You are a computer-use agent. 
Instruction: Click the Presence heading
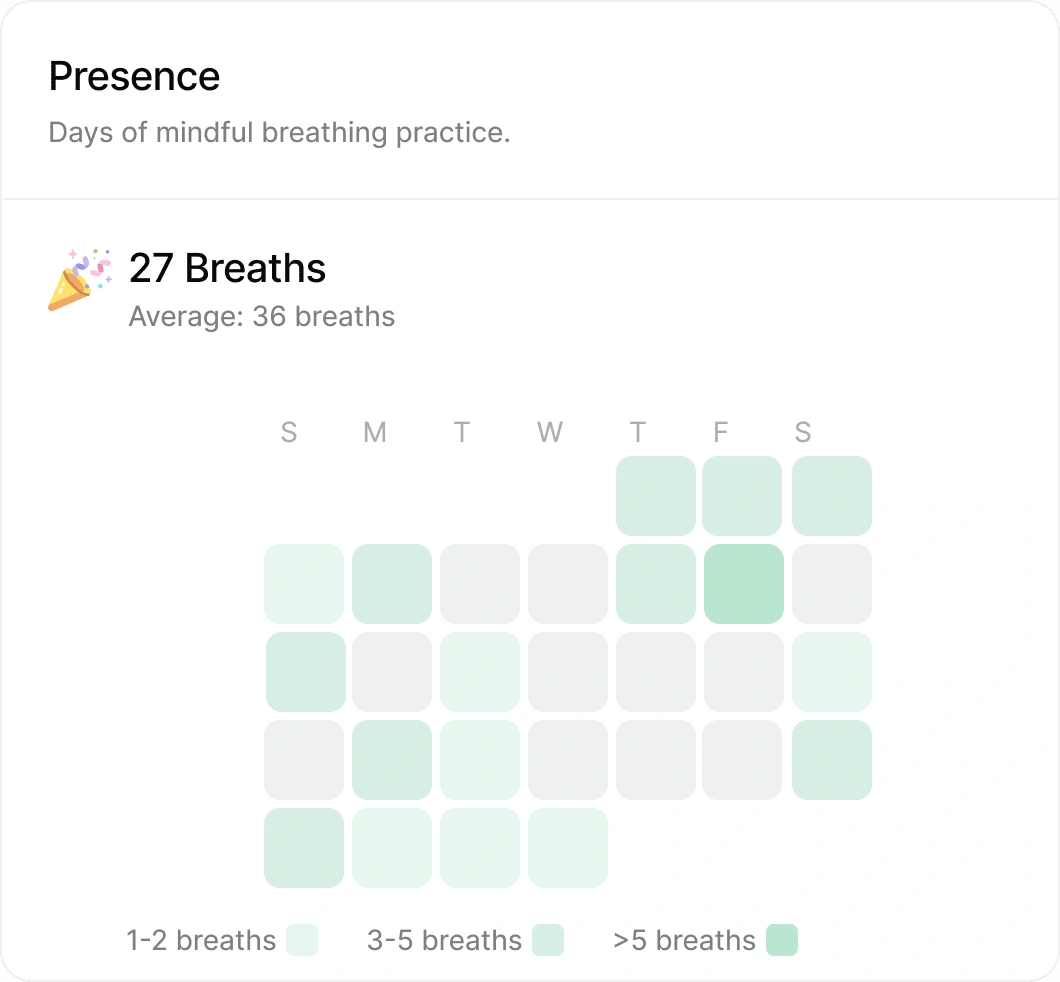click(134, 76)
